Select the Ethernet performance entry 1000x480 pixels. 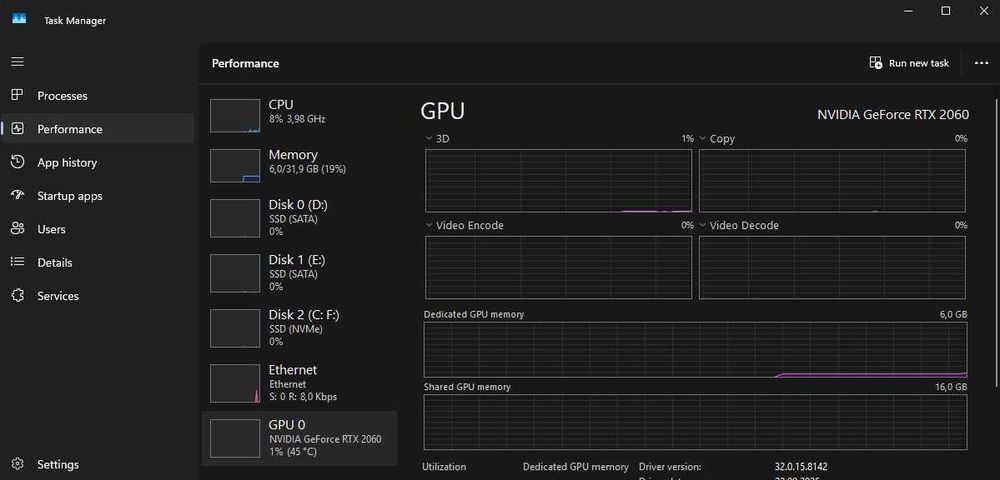(x=300, y=383)
